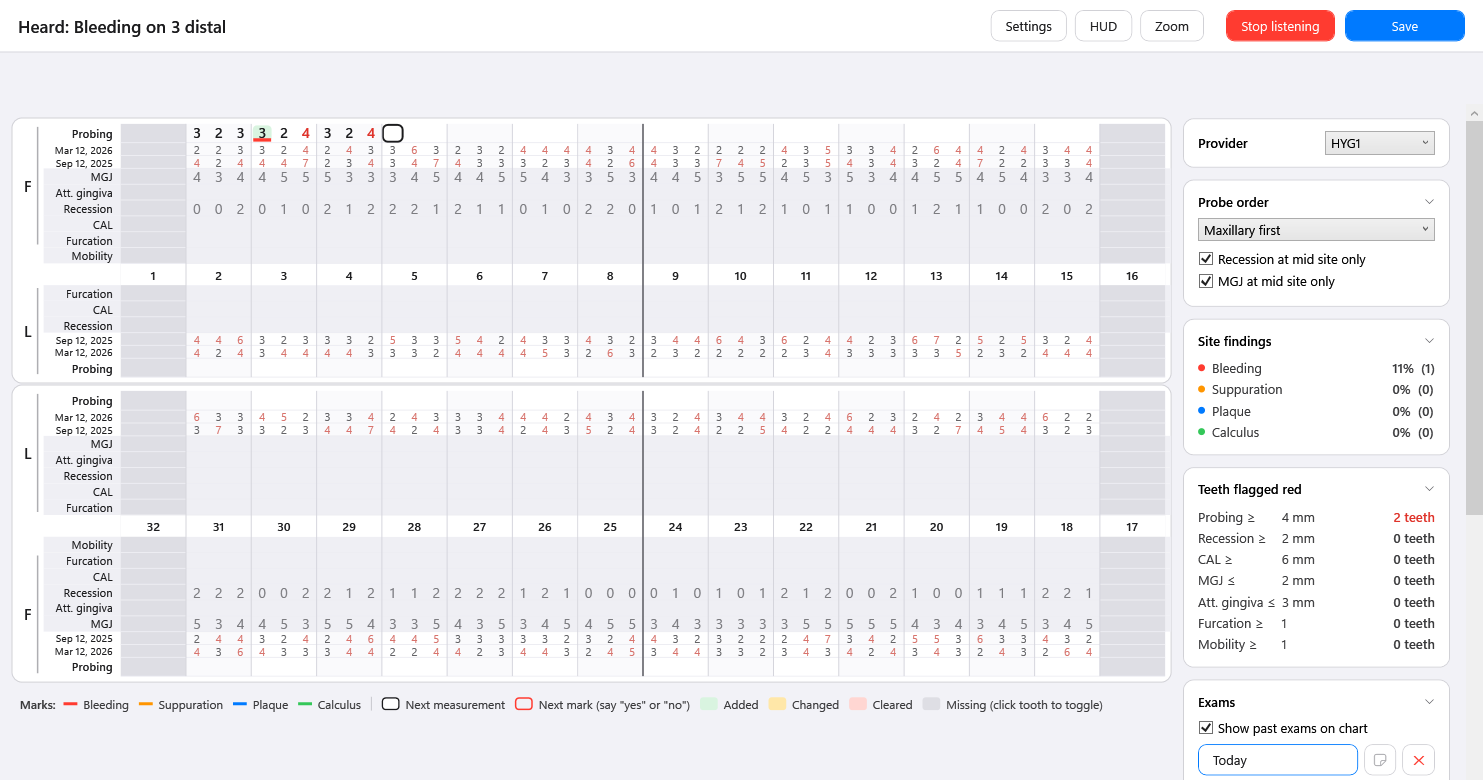Click the red Bleeding dot in Site findings
1484x780 pixels.
(1202, 369)
